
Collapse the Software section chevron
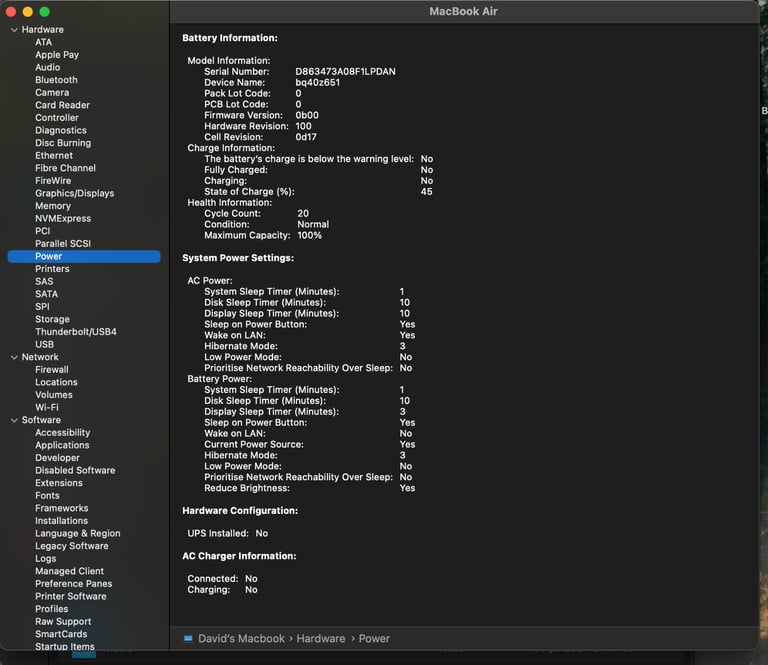pyautogui.click(x=14, y=420)
